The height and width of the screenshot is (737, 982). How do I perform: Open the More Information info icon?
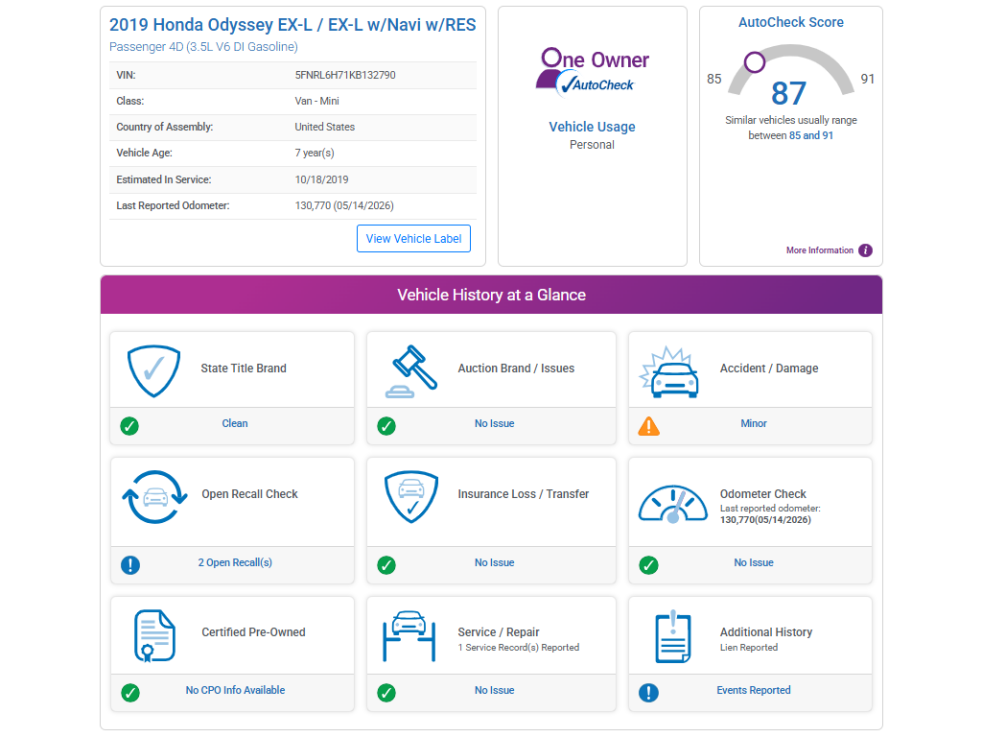coord(866,250)
